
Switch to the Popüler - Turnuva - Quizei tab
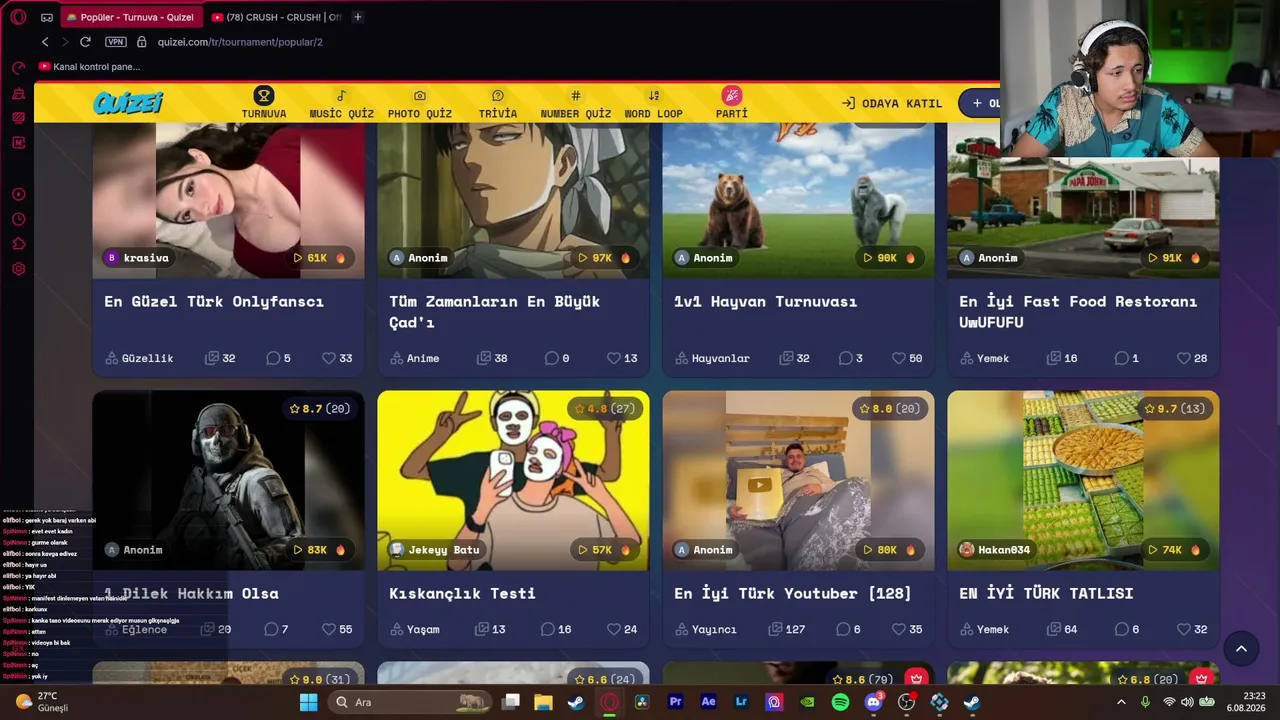click(x=131, y=17)
